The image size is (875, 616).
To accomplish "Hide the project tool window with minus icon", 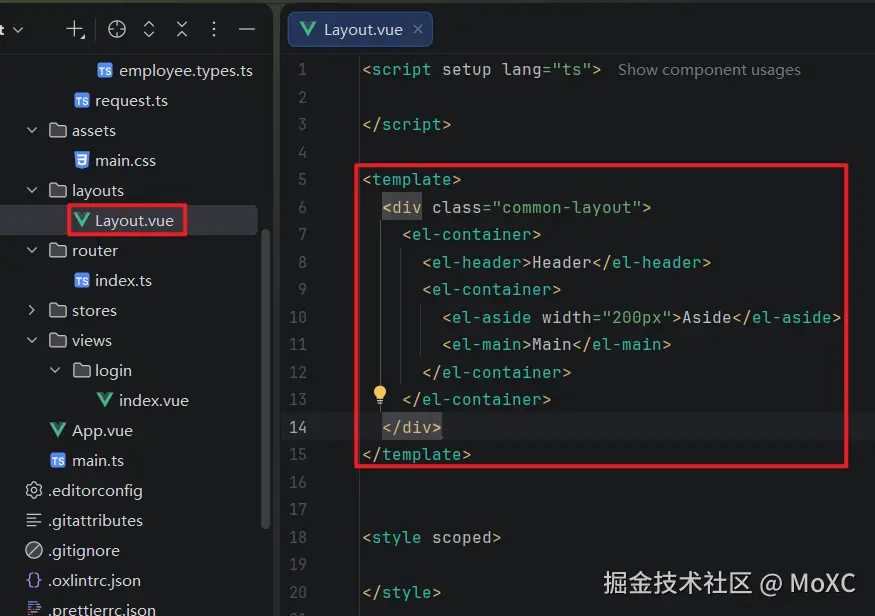I will click(247, 29).
